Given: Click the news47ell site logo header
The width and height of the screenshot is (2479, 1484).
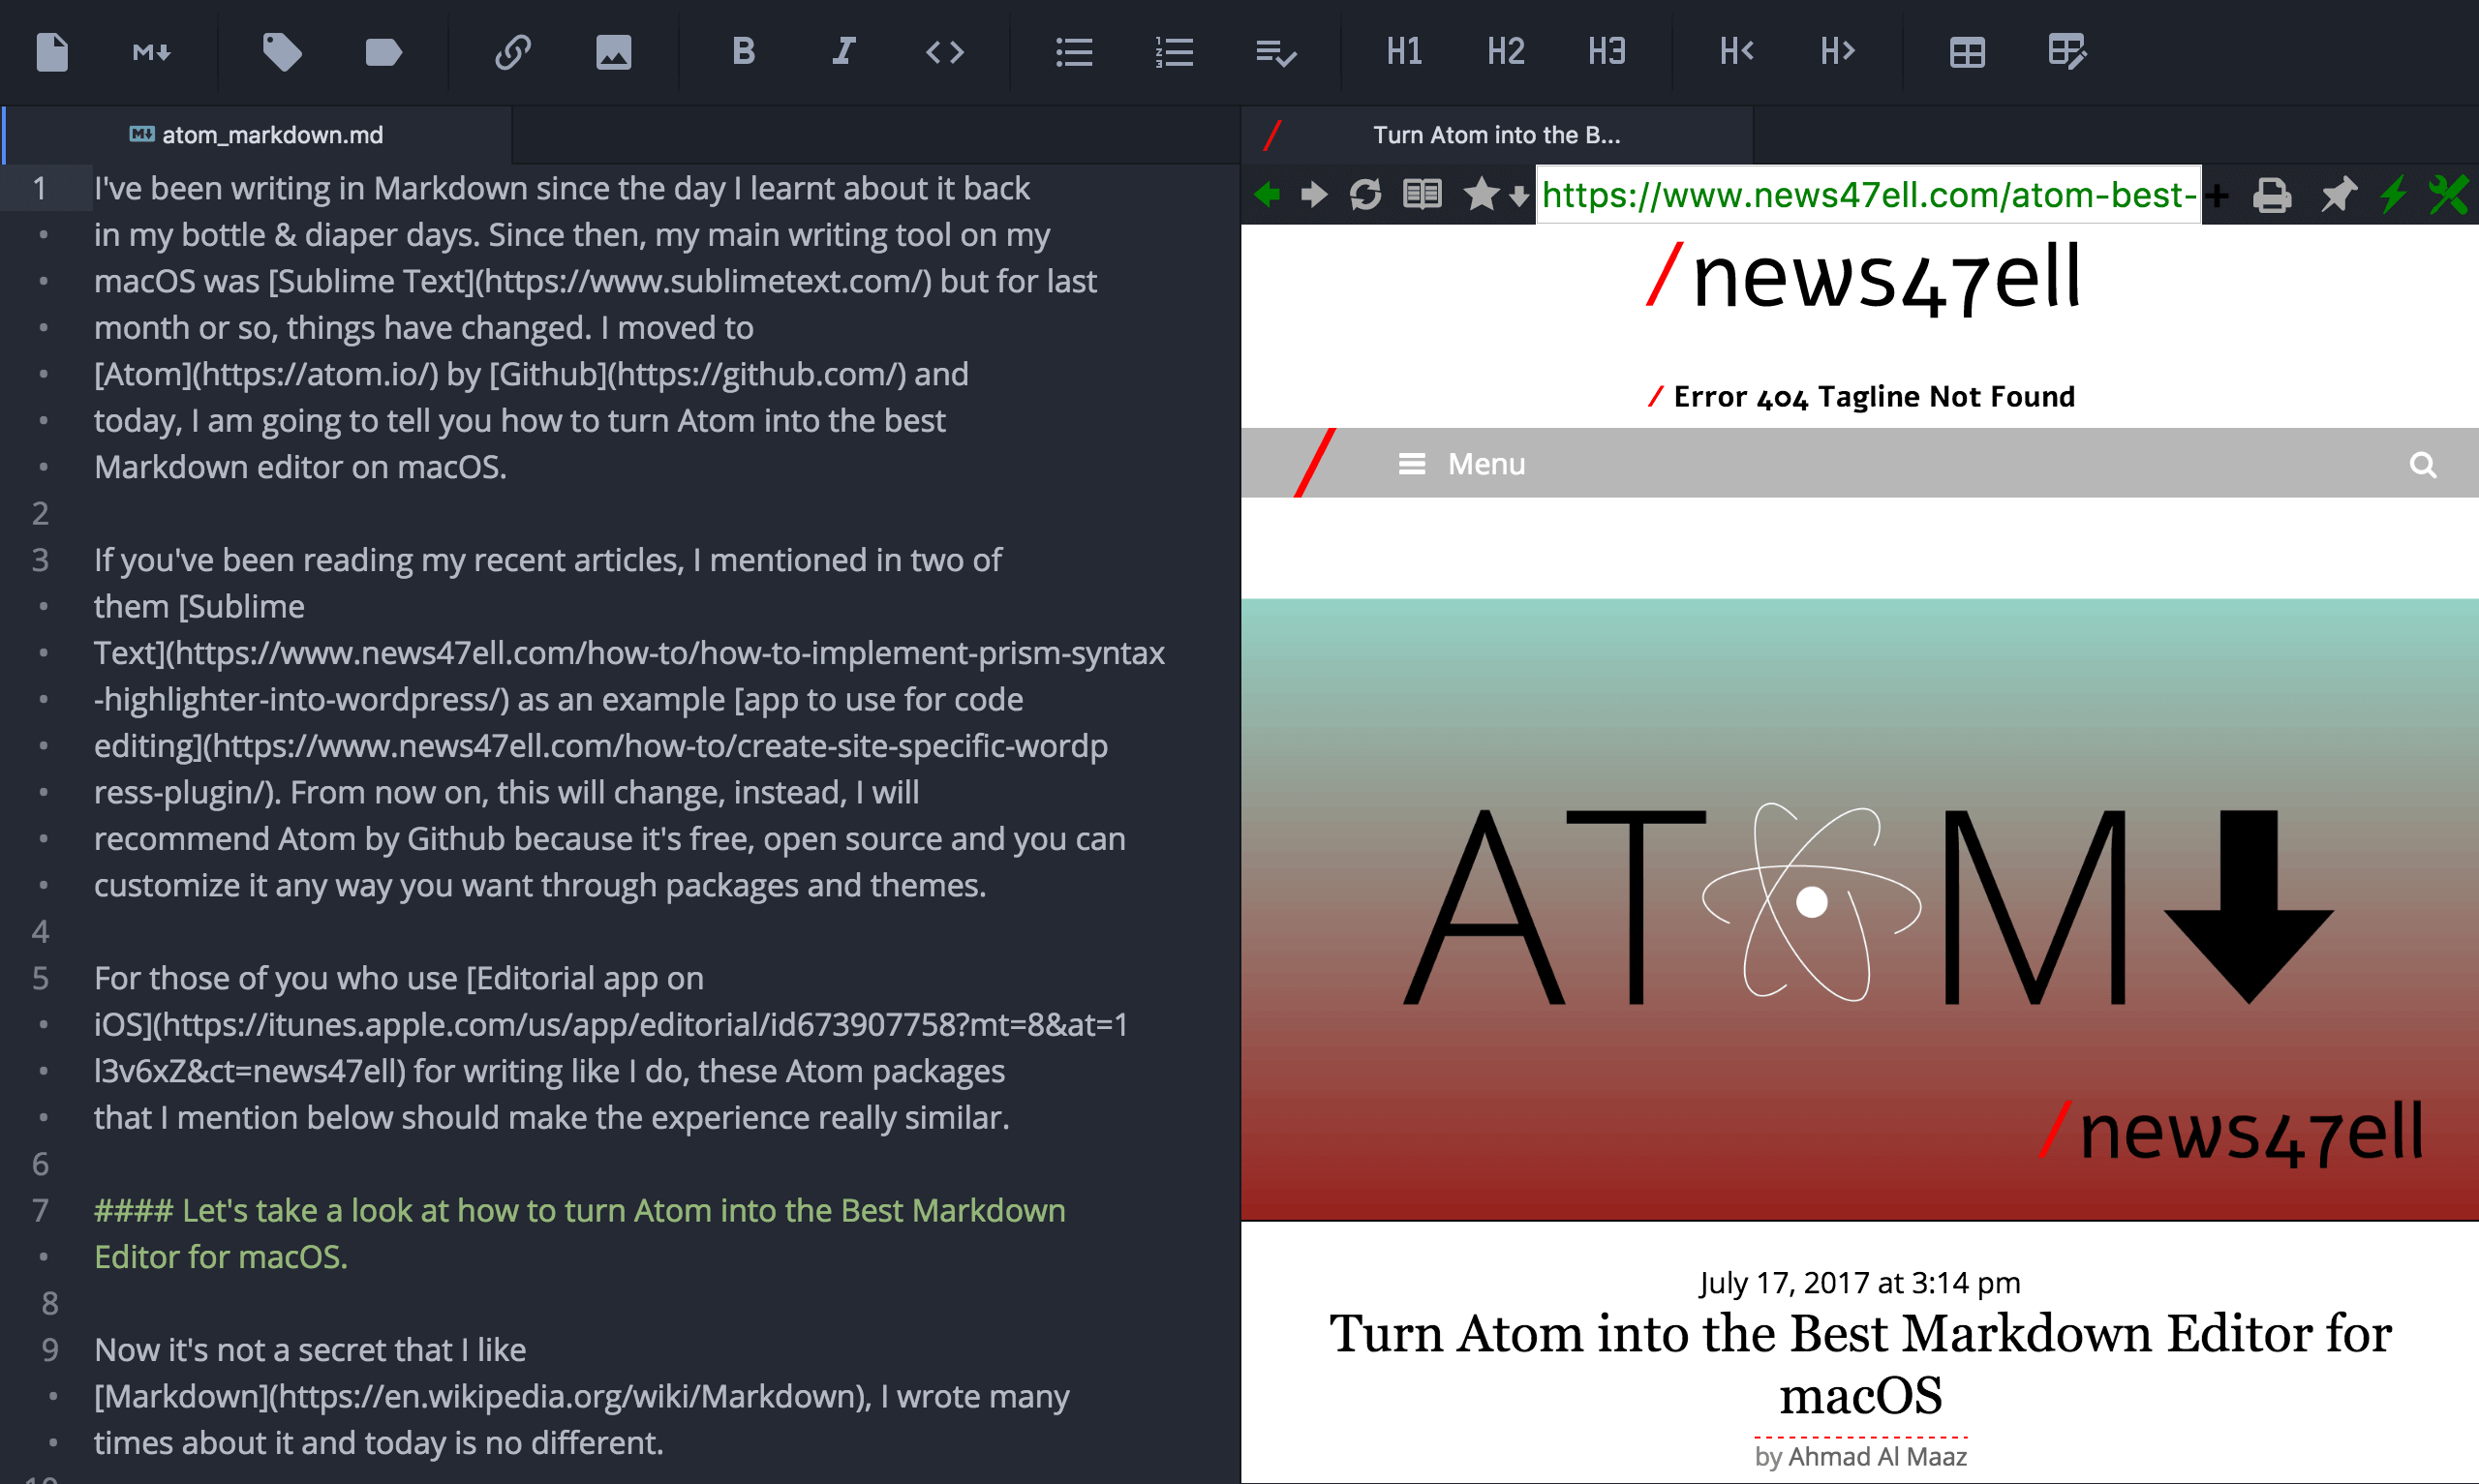Looking at the screenshot, I should (1862, 277).
